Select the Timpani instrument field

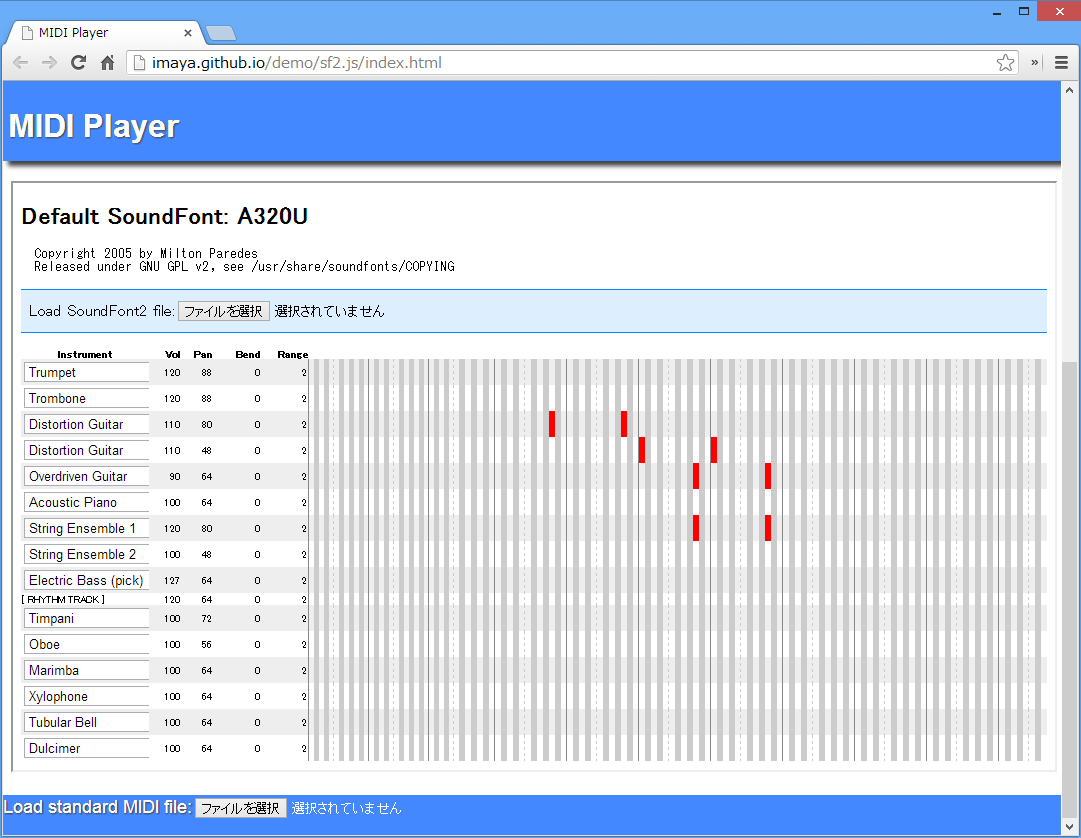click(x=86, y=619)
